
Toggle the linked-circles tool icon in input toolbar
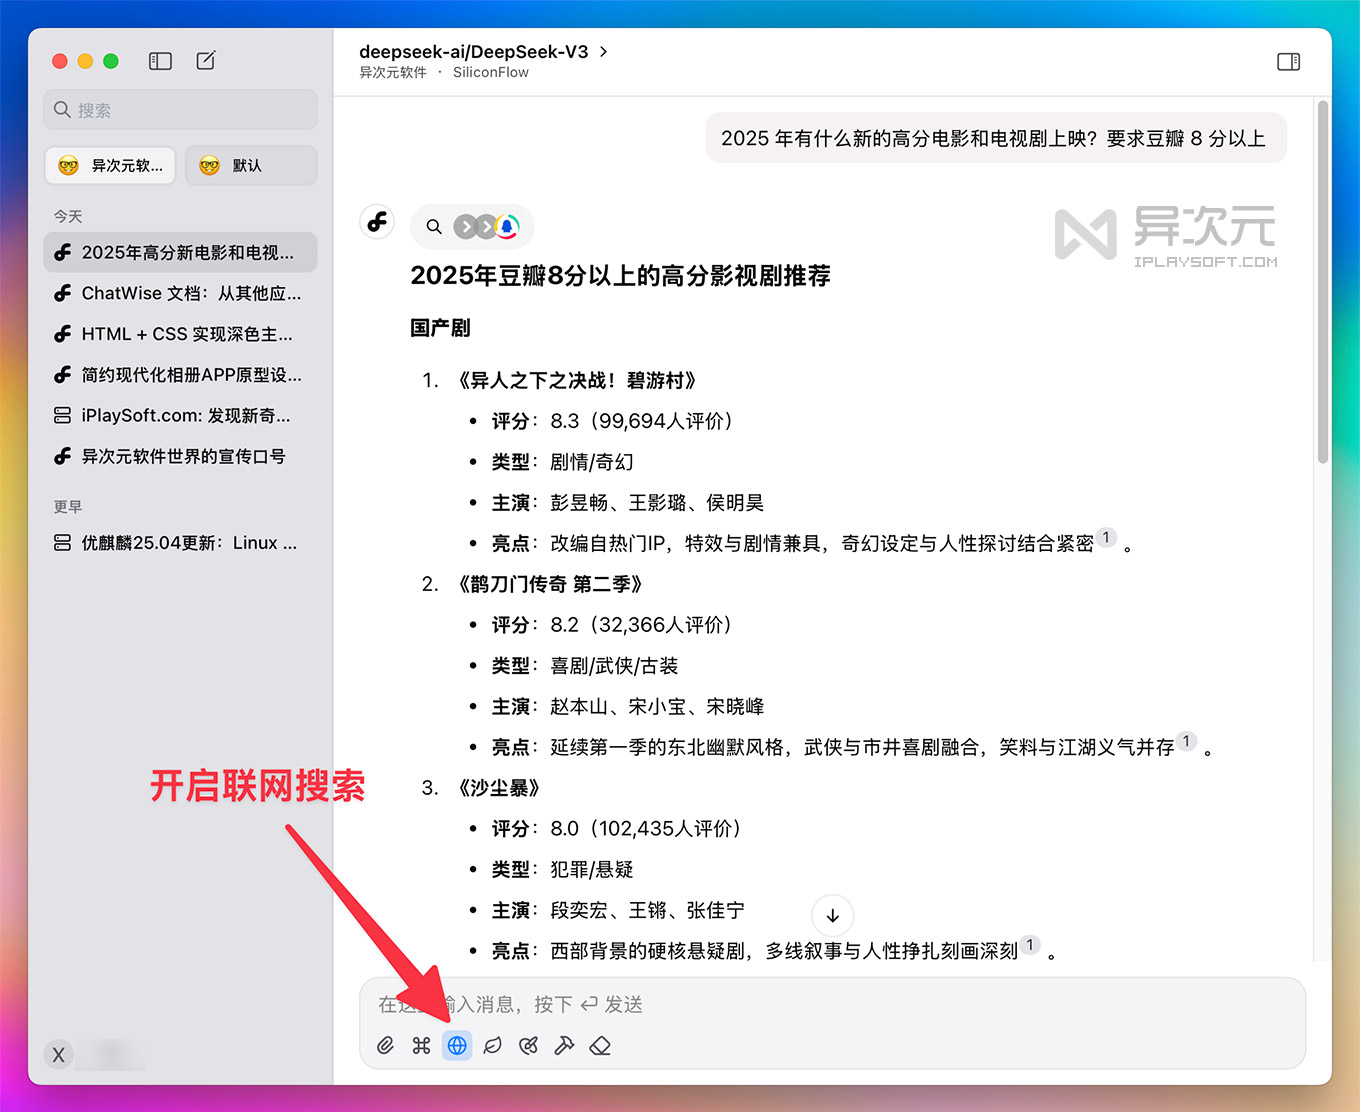(x=528, y=1045)
